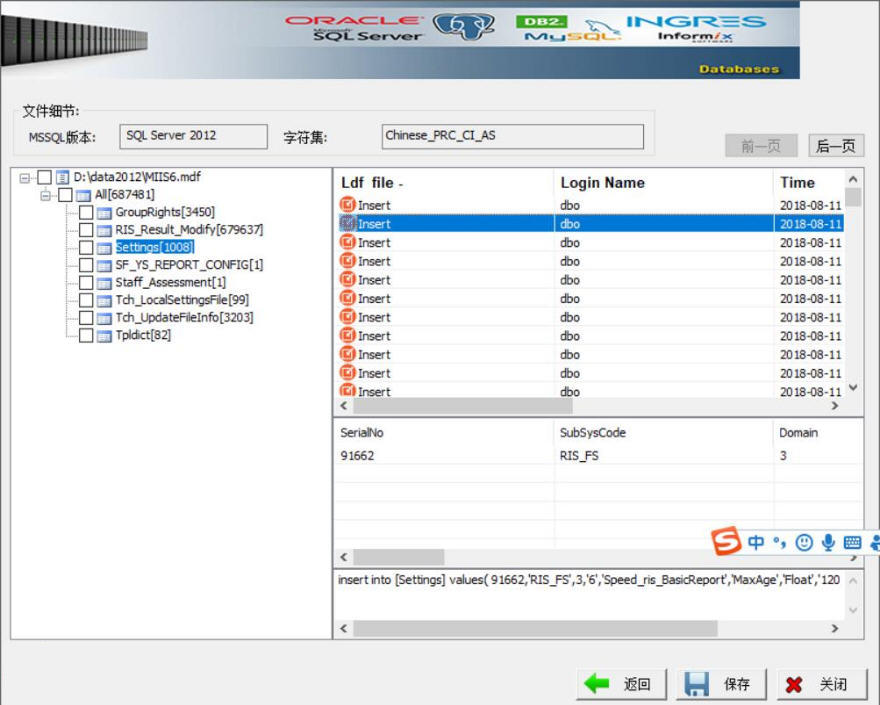Select the Staff_Assessment[1] tree item

(170, 283)
